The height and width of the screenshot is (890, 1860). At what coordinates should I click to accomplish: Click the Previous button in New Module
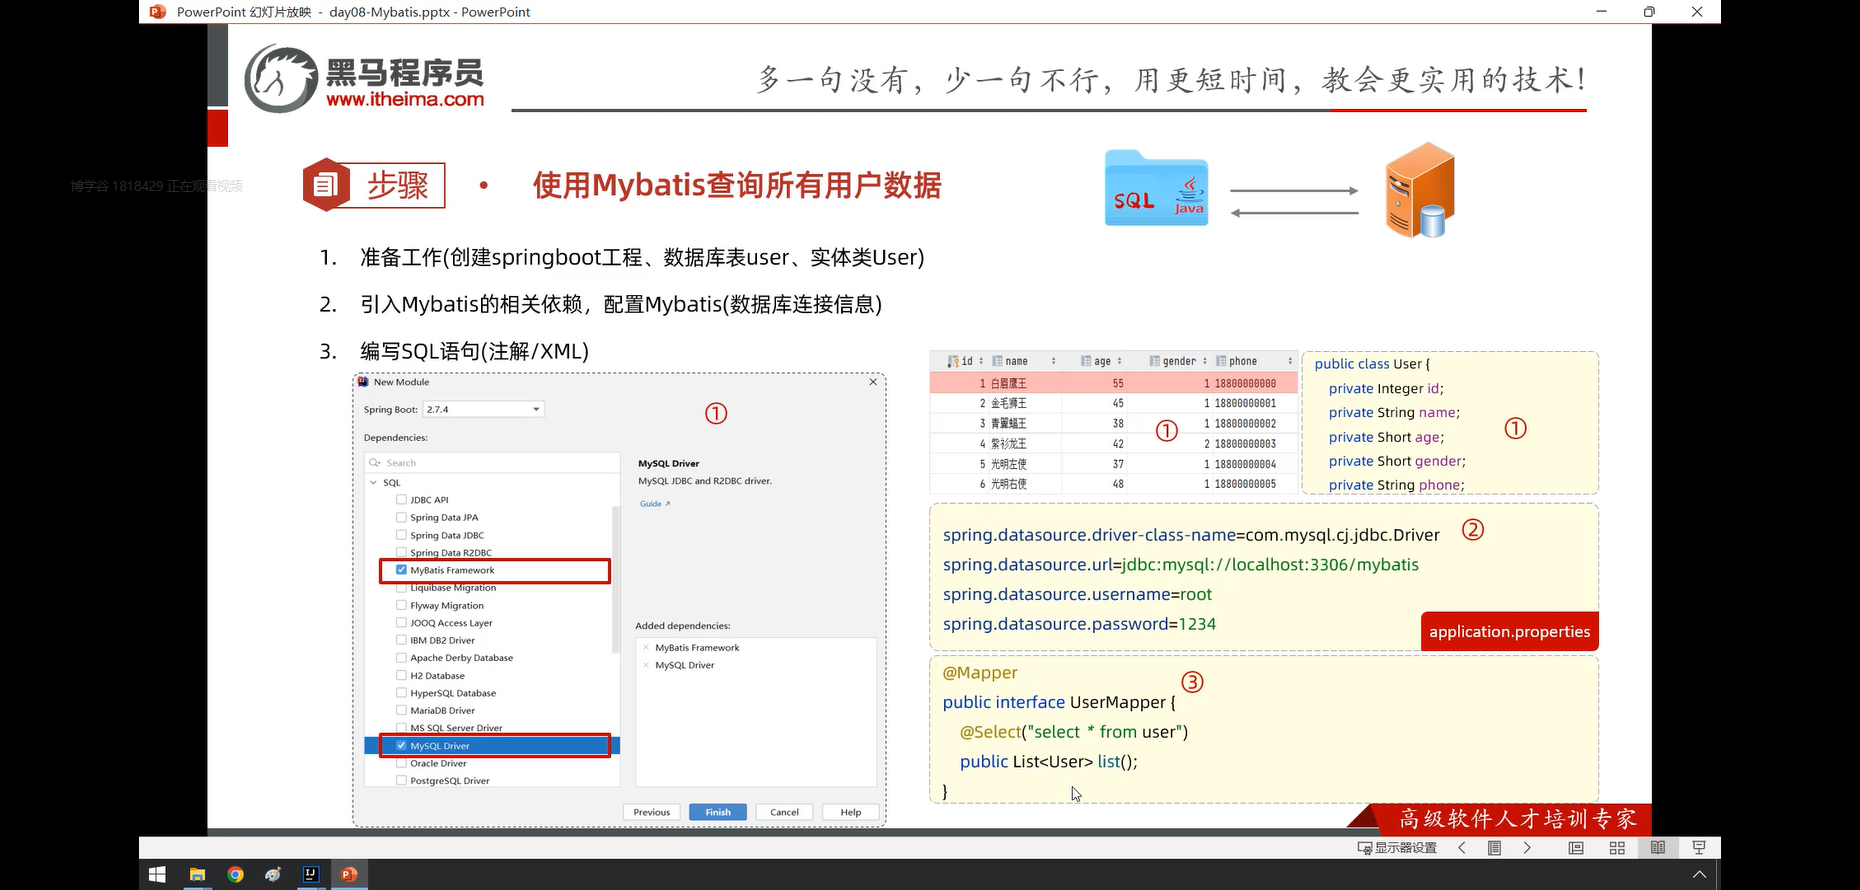652,812
